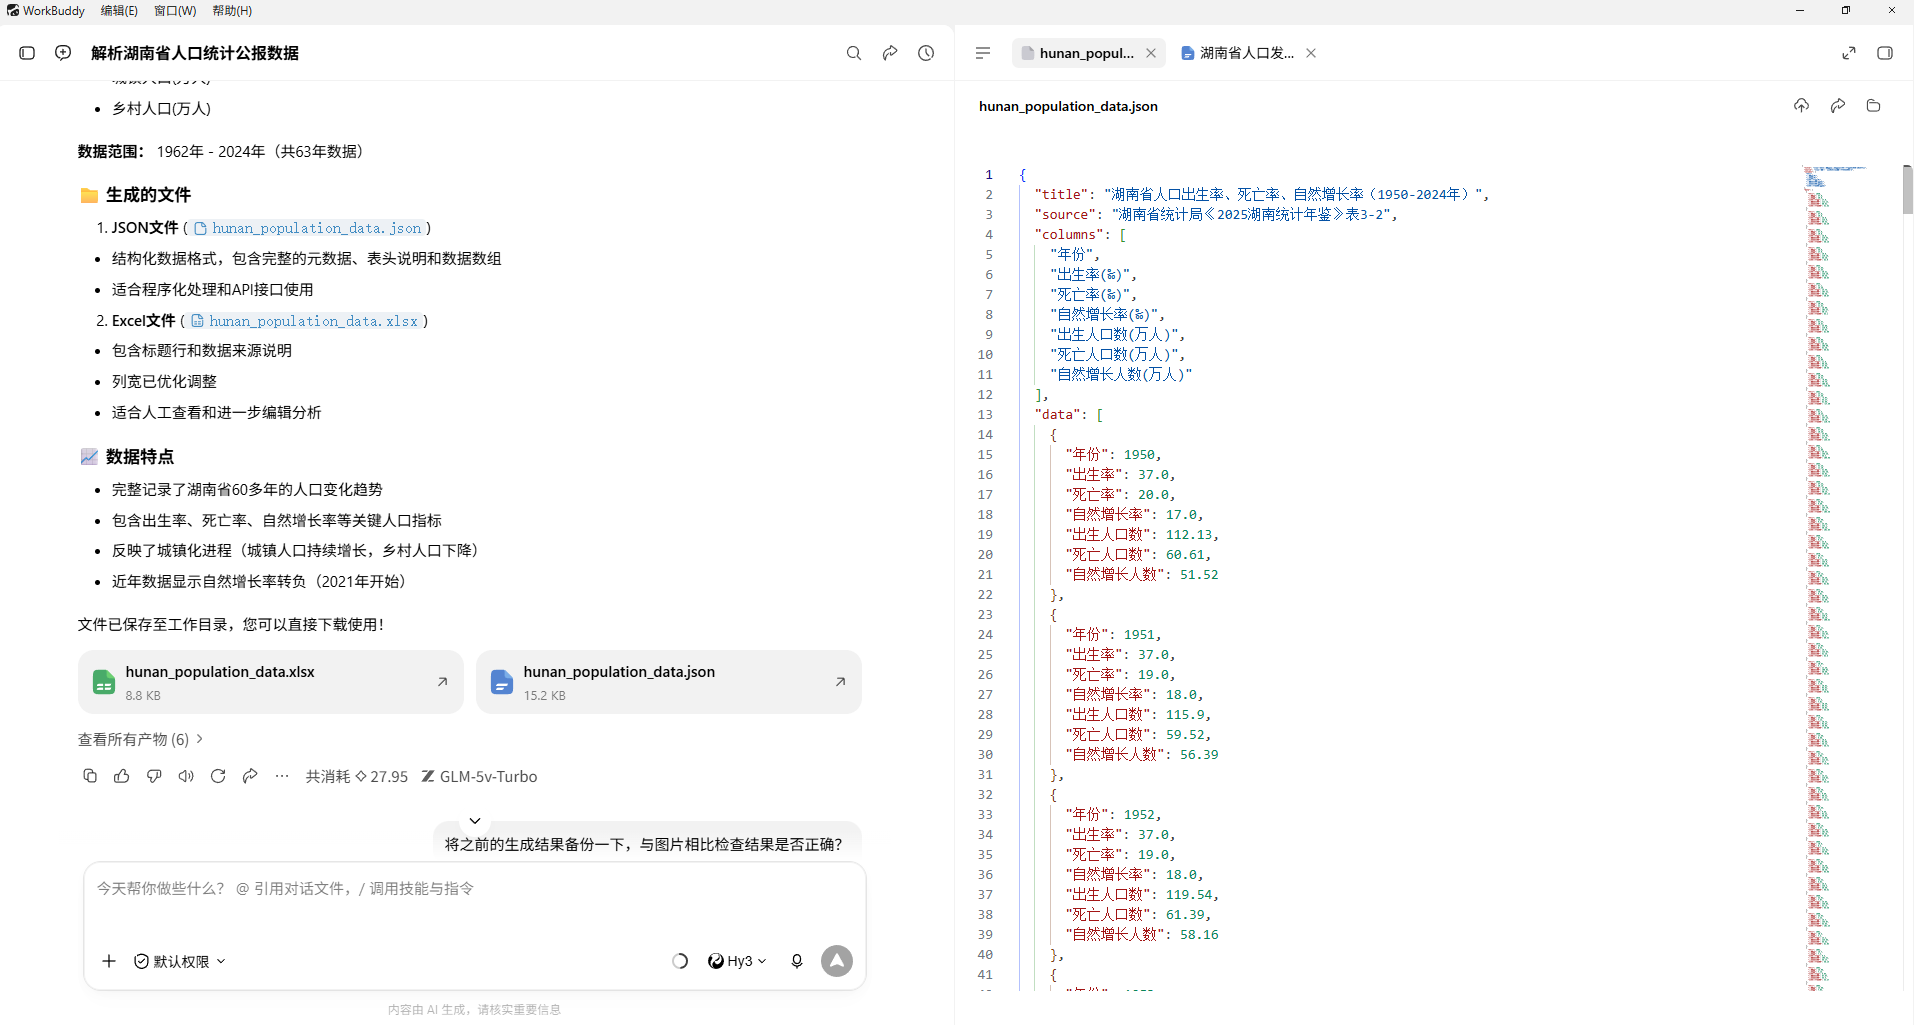Open the 默认权限 permission dropdown
The width and height of the screenshot is (1914, 1025).
180,961
